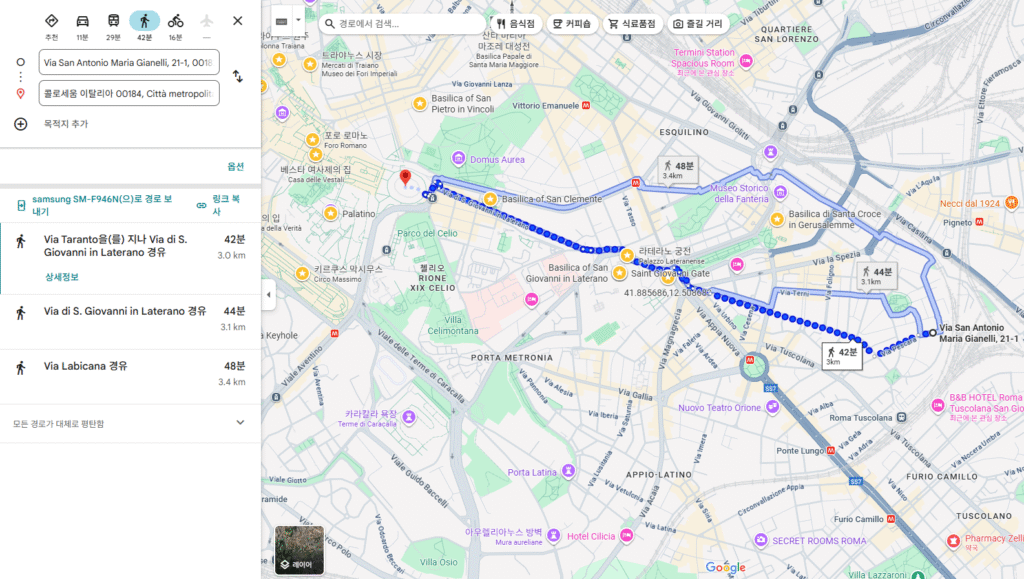The image size is (1024, 579).
Task: Click the link copy icon
Action: coord(201,205)
